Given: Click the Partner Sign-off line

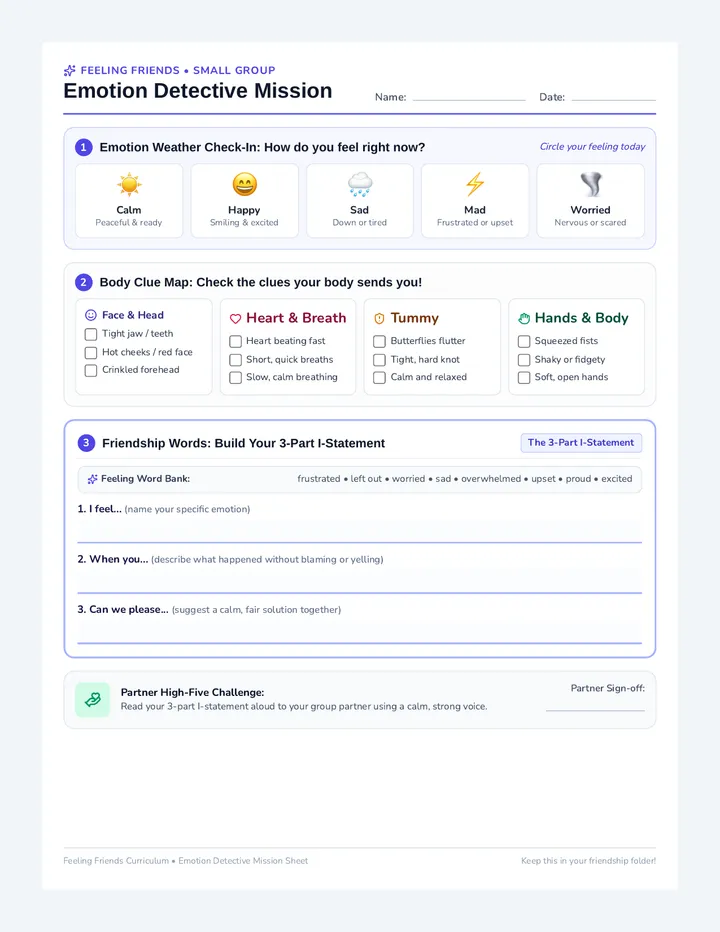Looking at the screenshot, I should [x=595, y=705].
